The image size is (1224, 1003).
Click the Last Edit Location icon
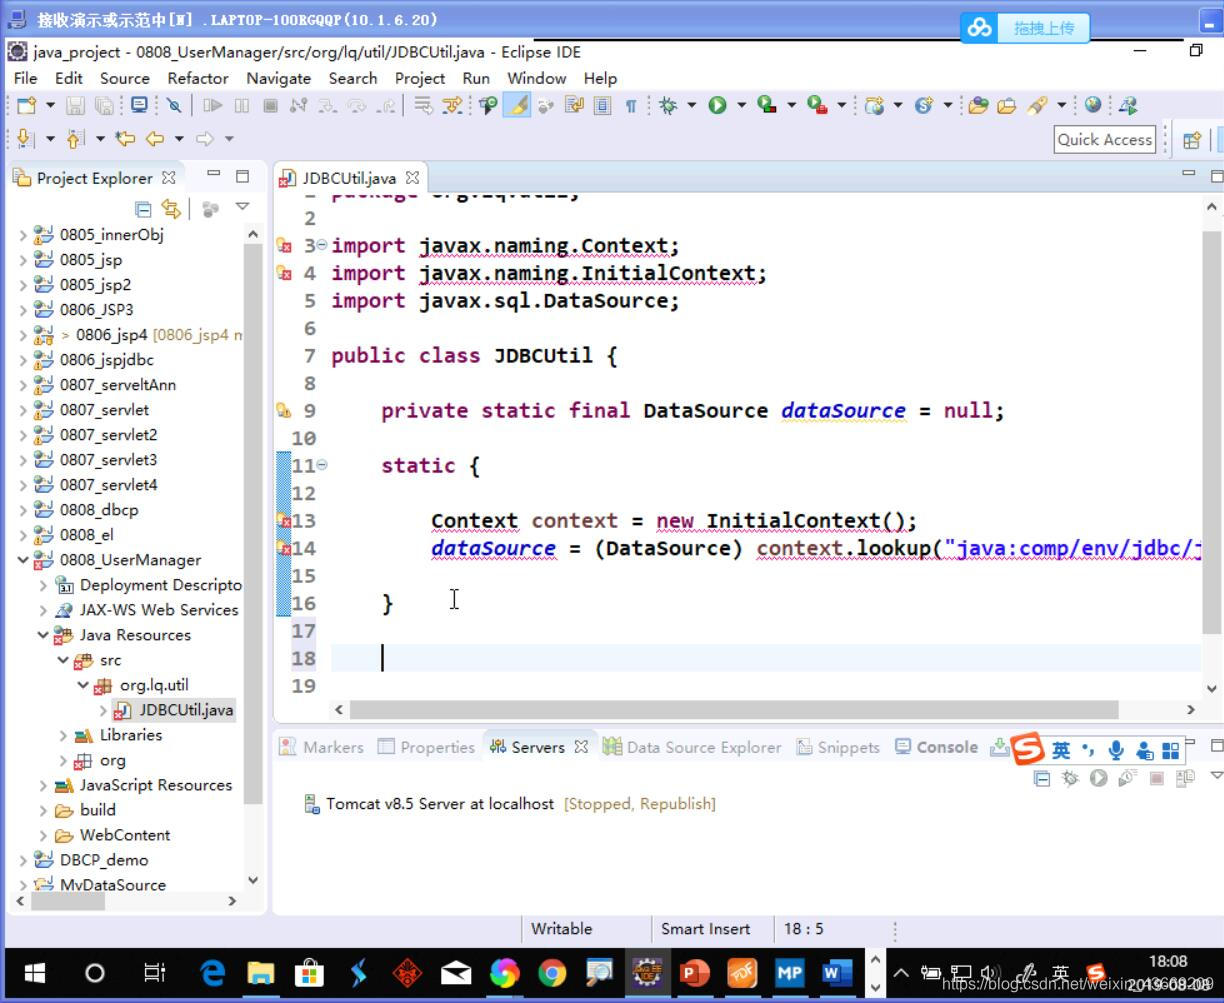(124, 139)
